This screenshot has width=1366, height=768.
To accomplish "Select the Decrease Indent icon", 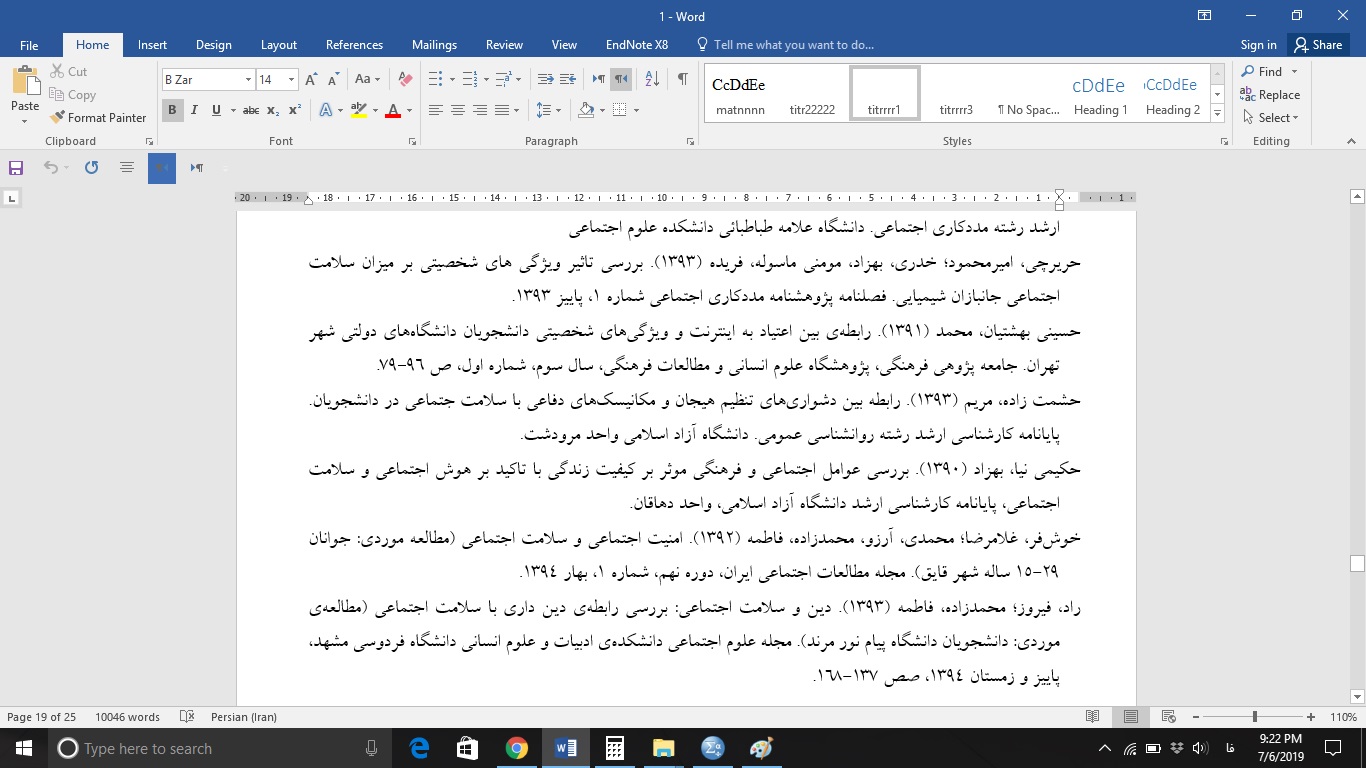I will click(x=543, y=78).
